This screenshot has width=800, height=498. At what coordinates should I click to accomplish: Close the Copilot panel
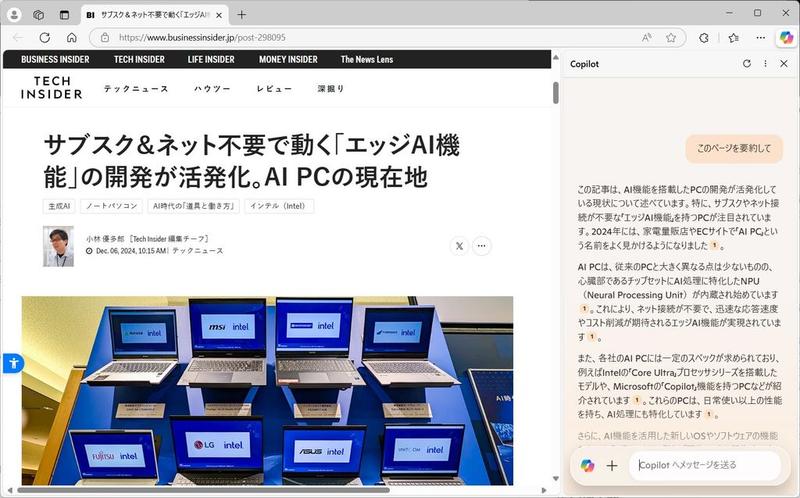[784, 63]
